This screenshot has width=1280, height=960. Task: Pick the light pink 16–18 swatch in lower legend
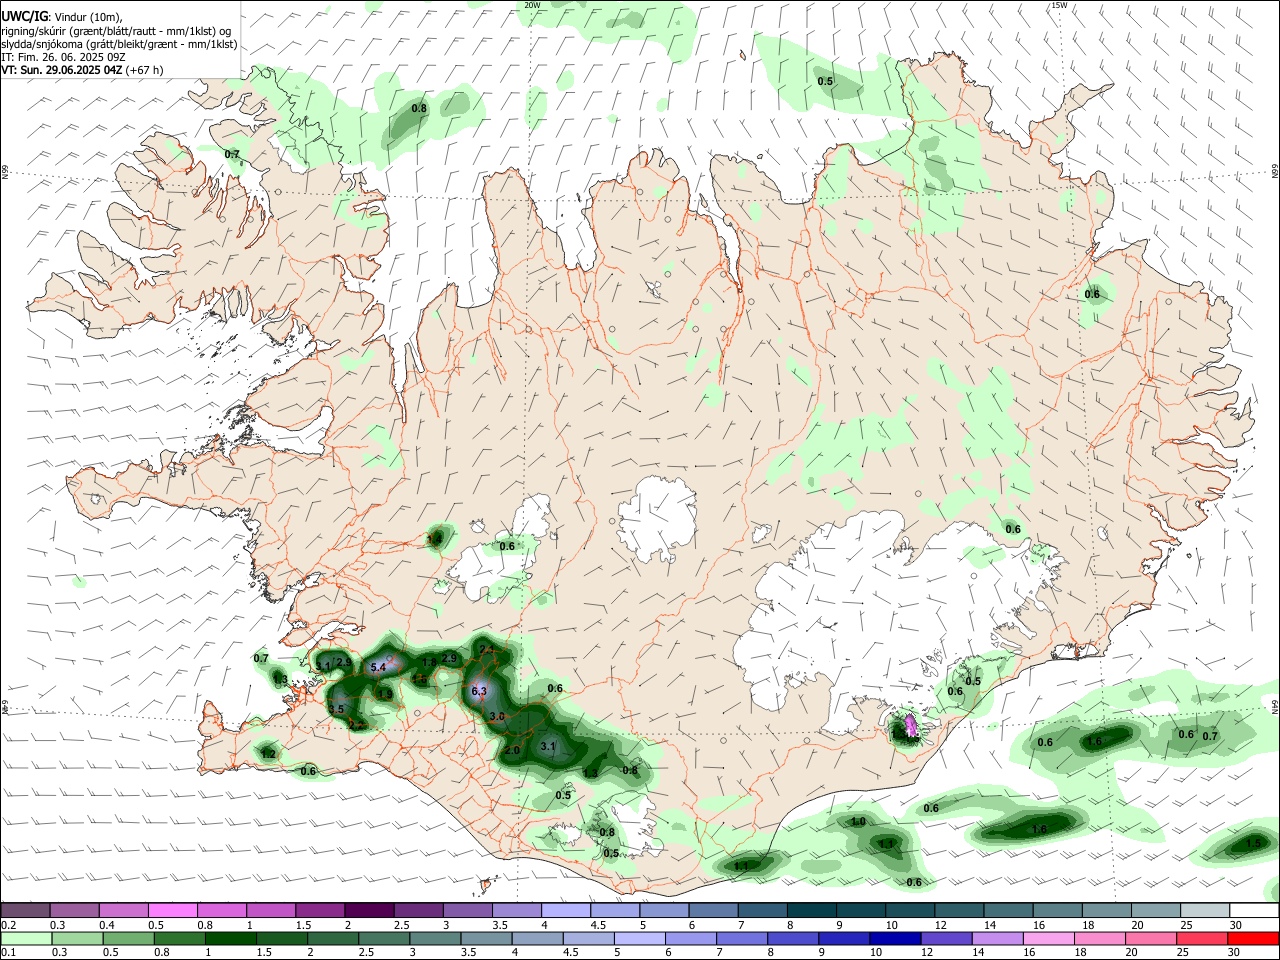pos(1050,939)
